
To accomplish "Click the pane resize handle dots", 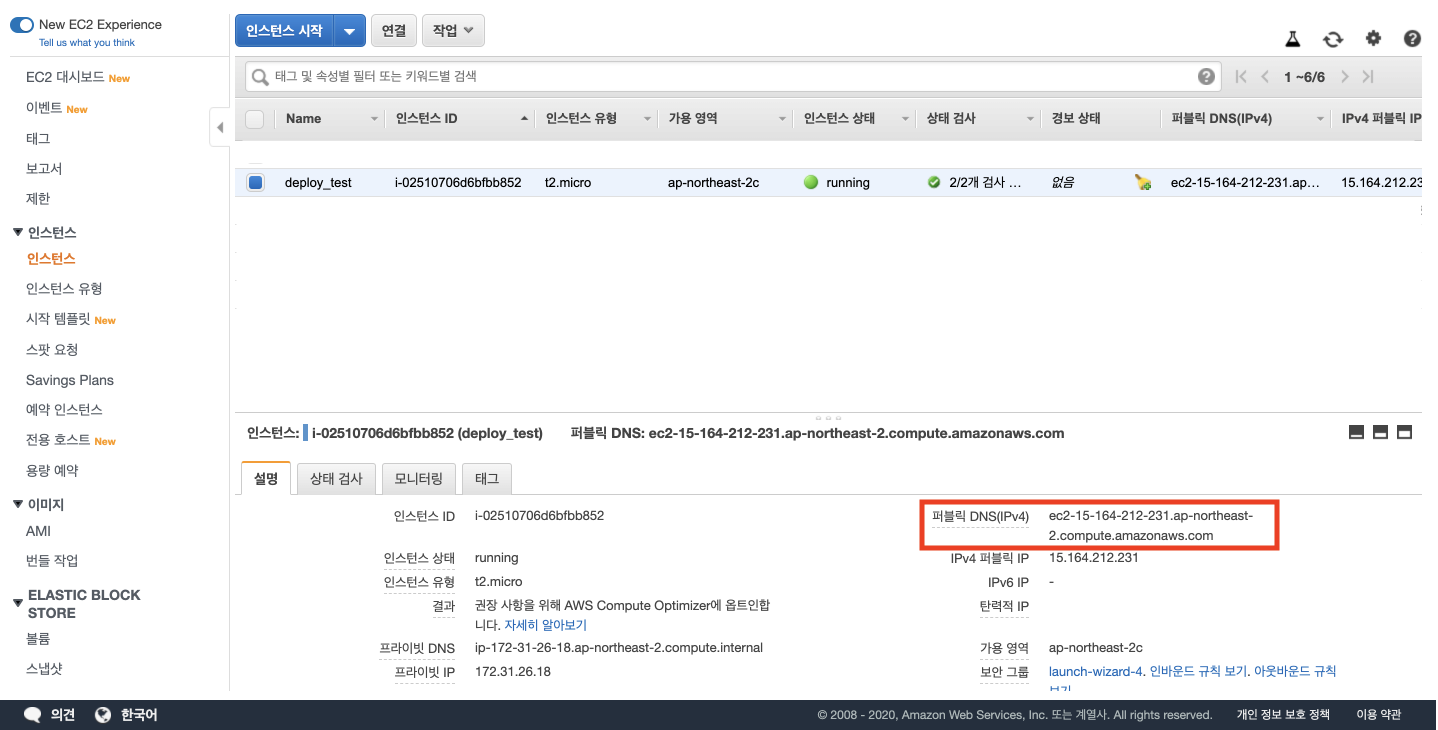I will [x=826, y=417].
